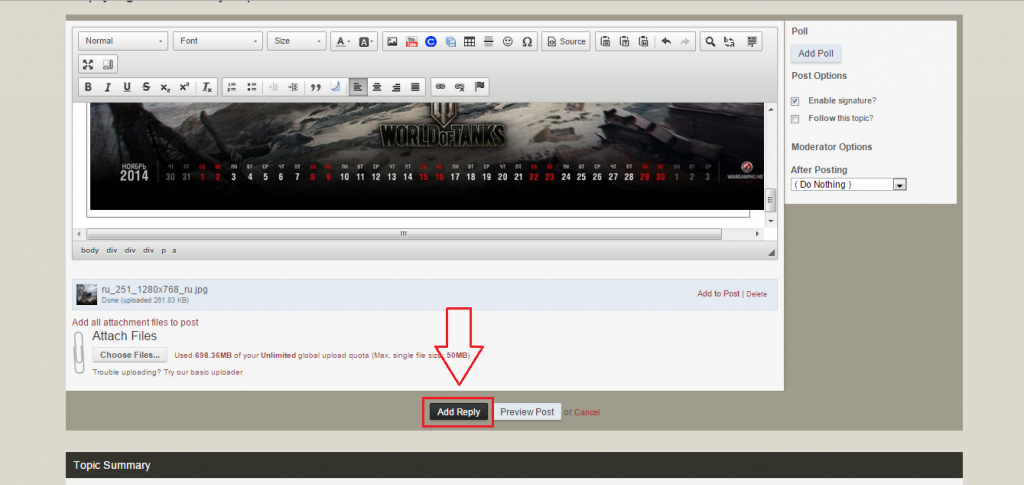Viewport: 1024px width, 485px height.
Task: Click the Paste as plain text icon
Action: 625,41
